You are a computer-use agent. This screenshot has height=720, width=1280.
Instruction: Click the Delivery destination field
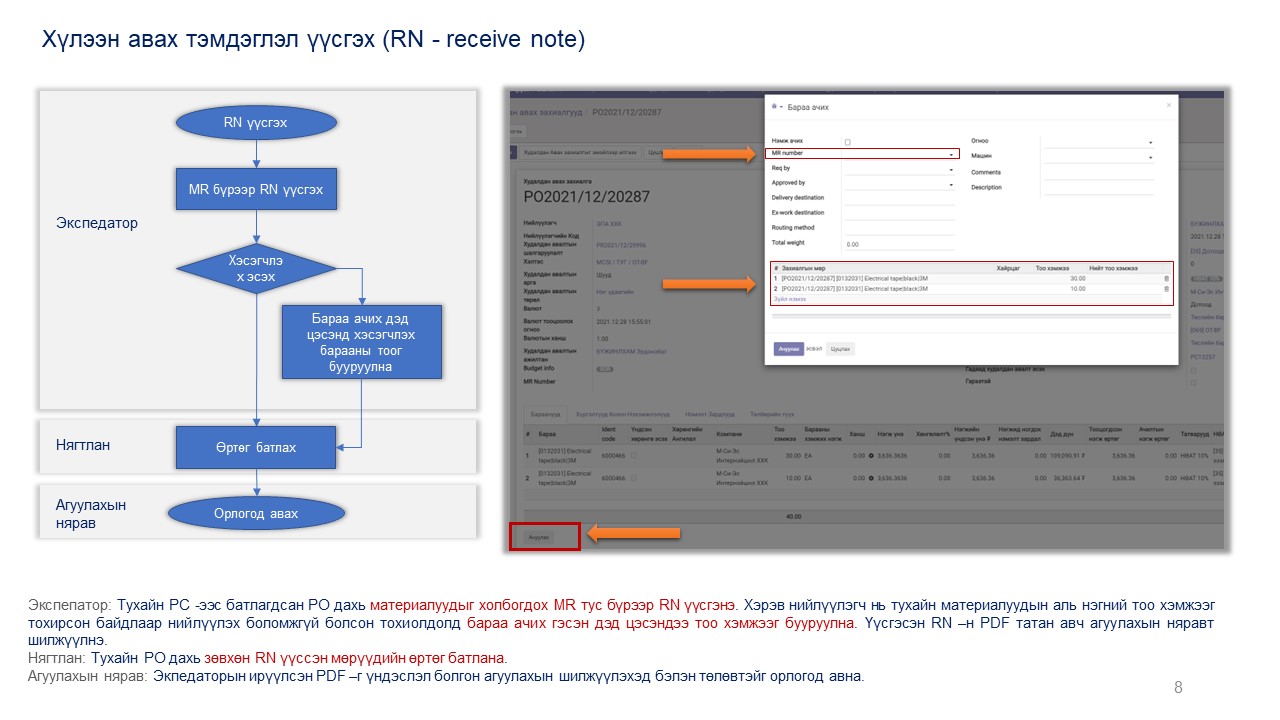[900, 198]
